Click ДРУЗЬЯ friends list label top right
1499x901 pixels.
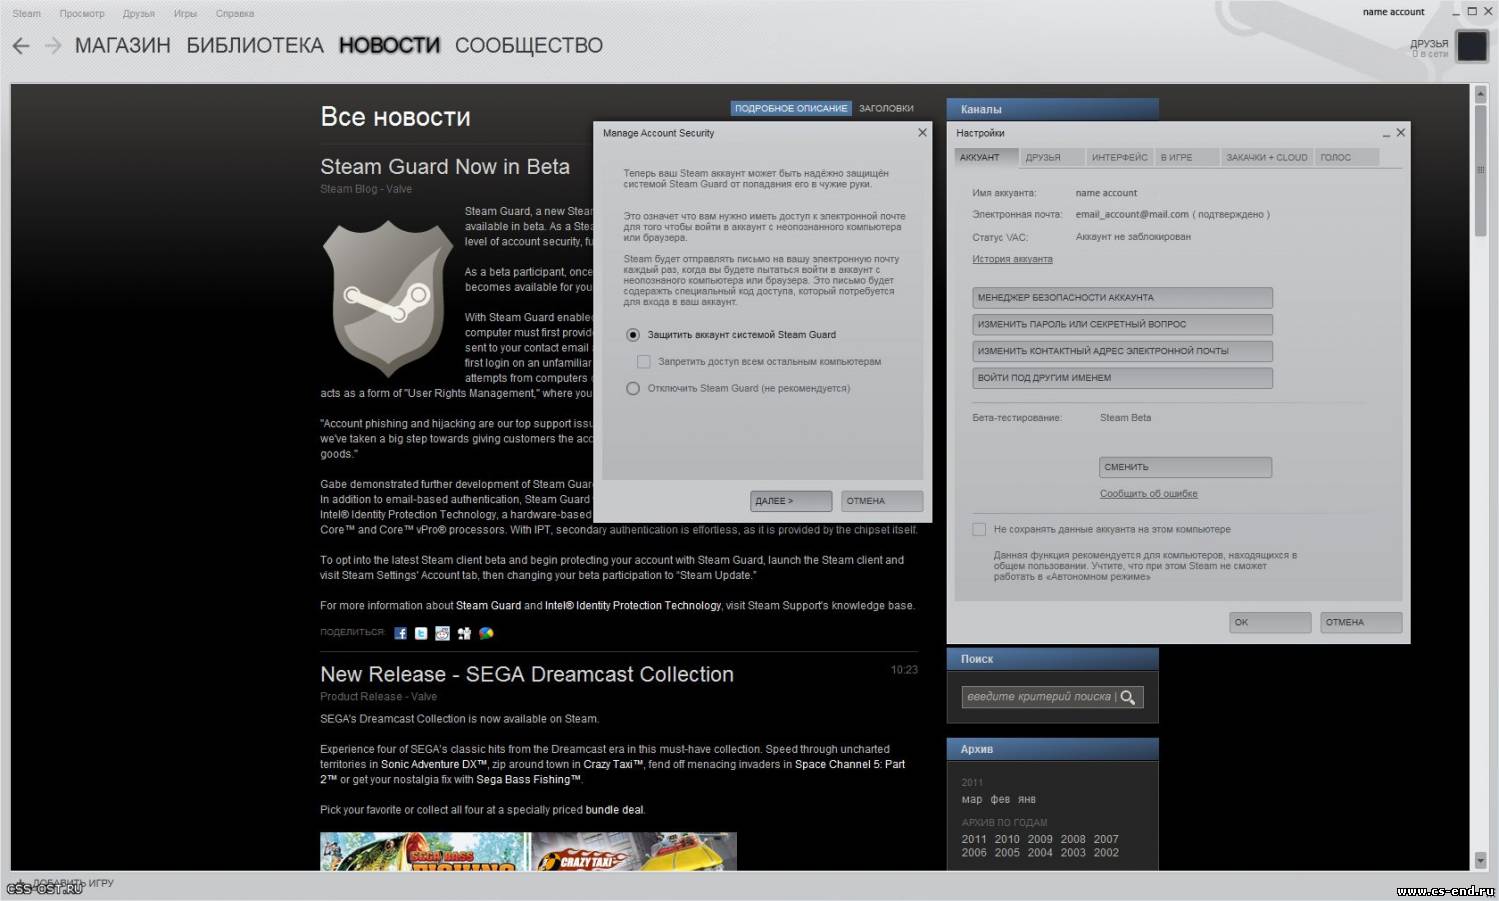click(x=1429, y=43)
